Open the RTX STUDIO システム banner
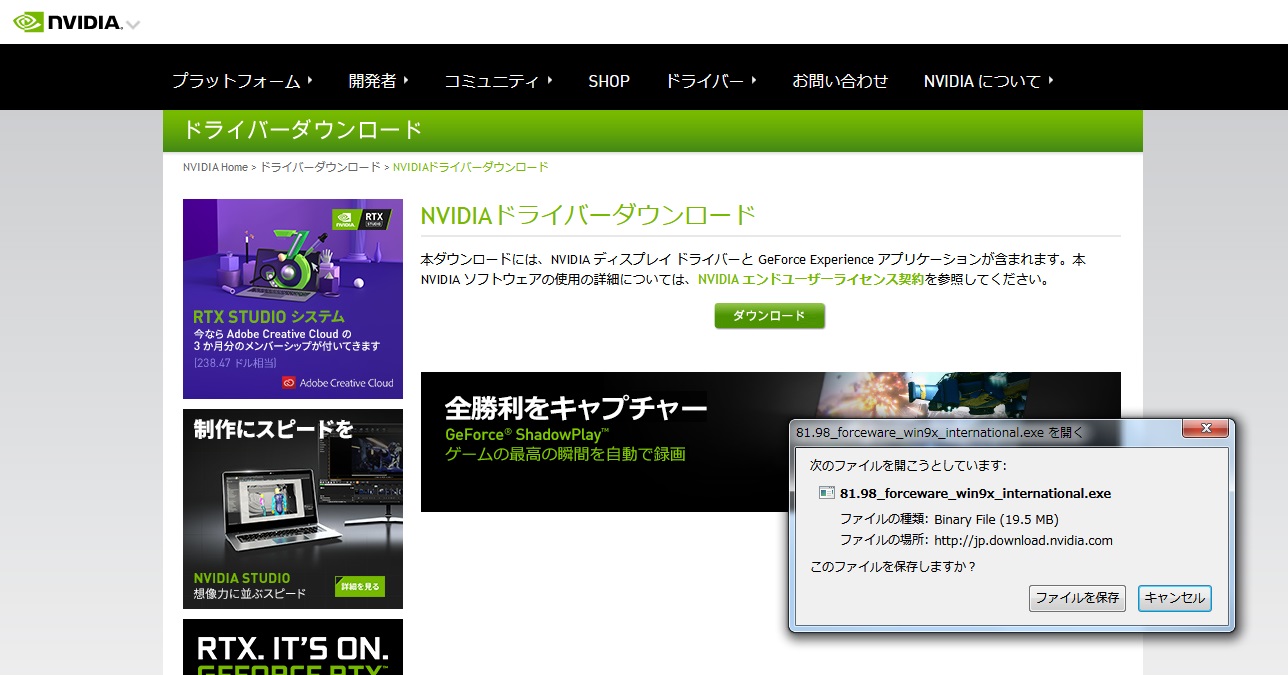The image size is (1288, 675). pos(293,299)
